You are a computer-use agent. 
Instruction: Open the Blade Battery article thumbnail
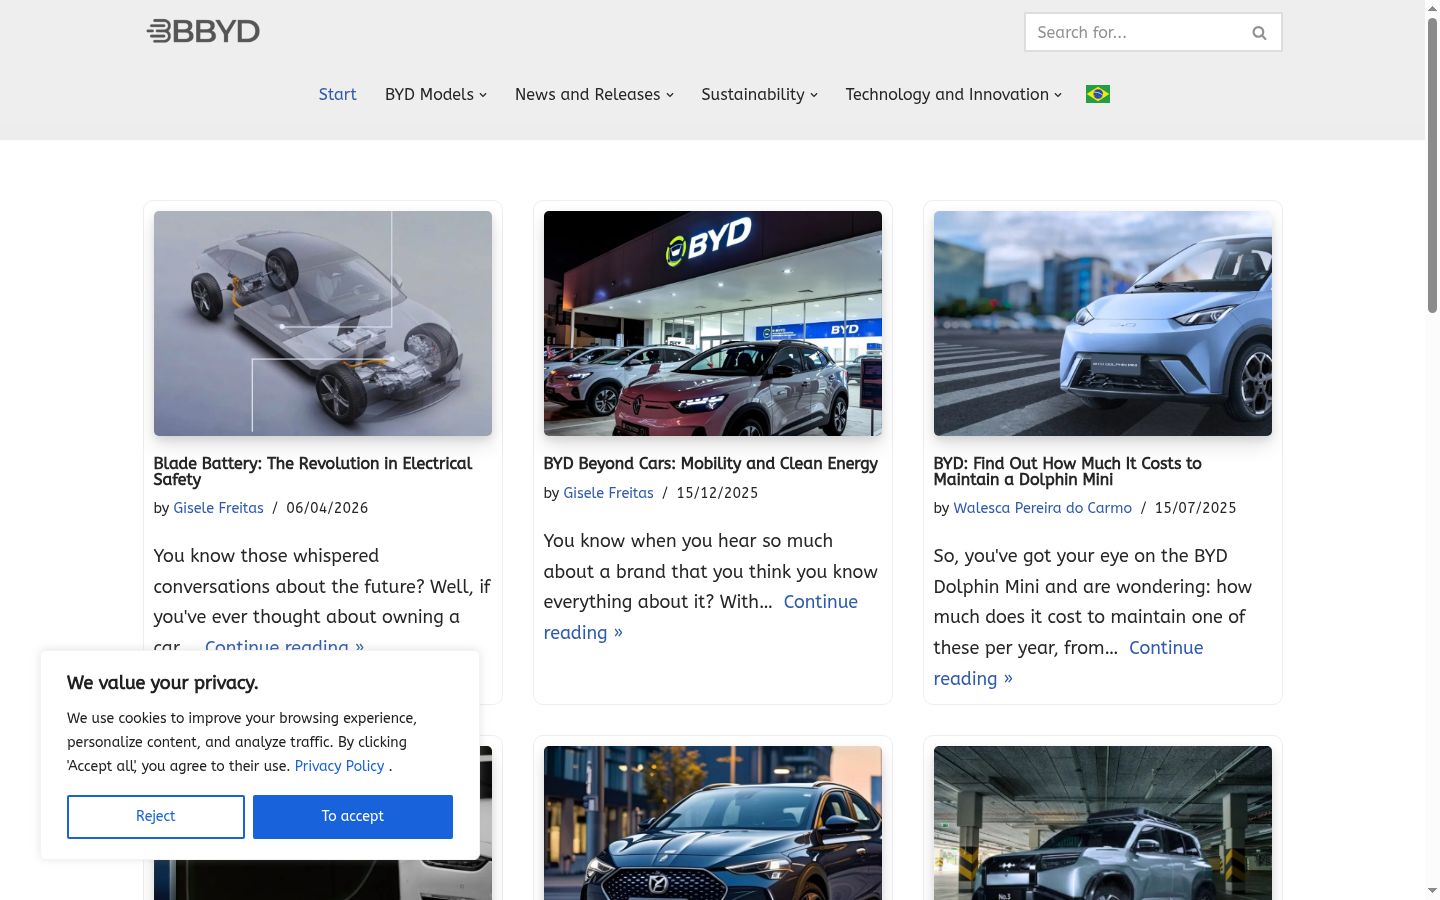tap(323, 323)
